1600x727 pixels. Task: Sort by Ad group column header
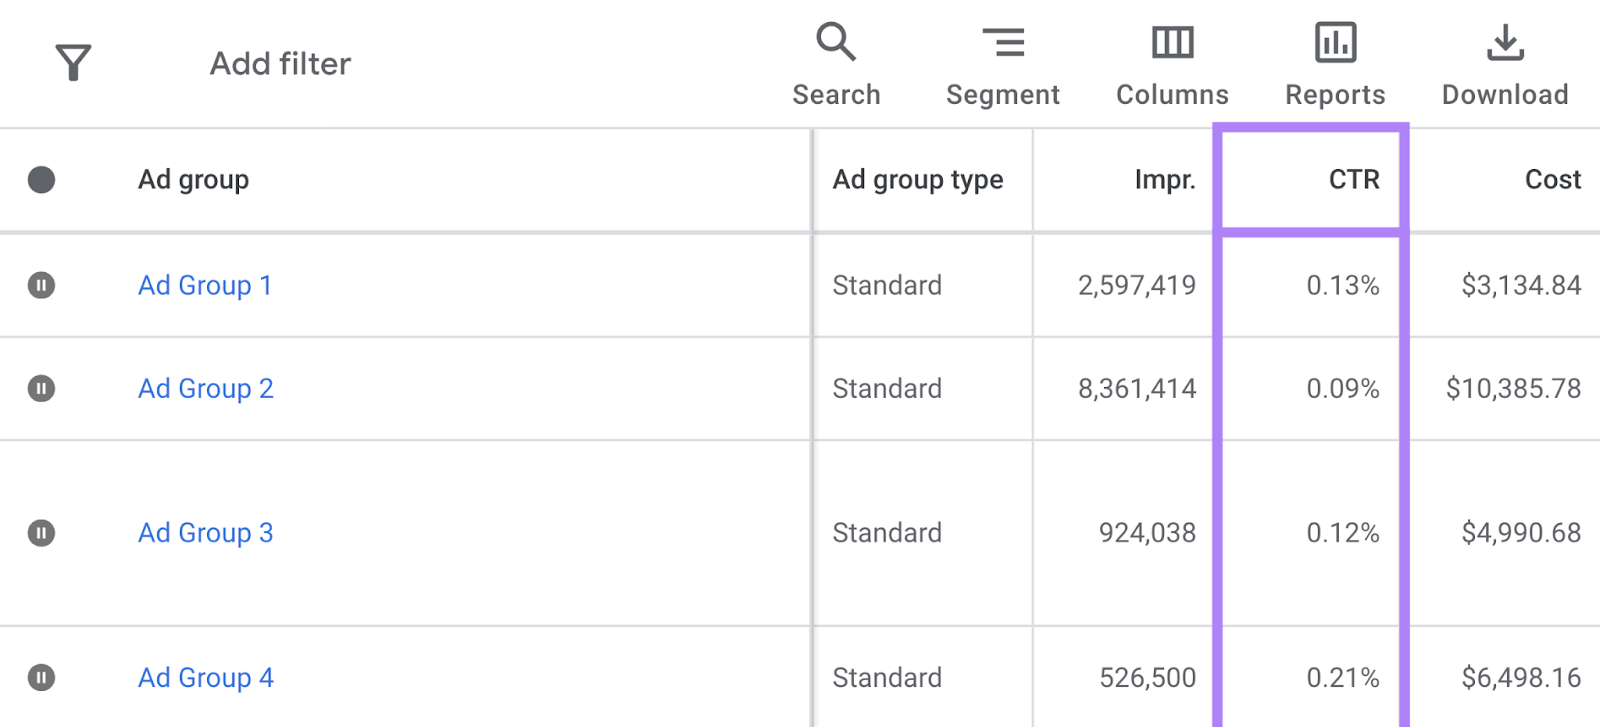pyautogui.click(x=193, y=180)
